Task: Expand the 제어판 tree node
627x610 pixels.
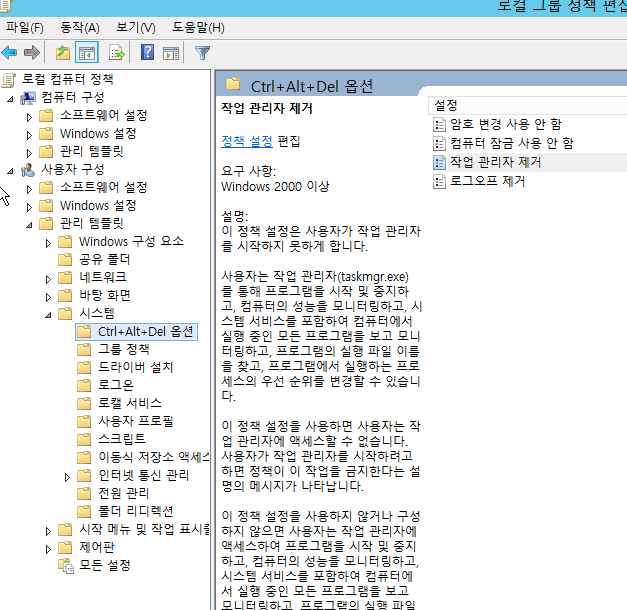Action: (x=48, y=549)
